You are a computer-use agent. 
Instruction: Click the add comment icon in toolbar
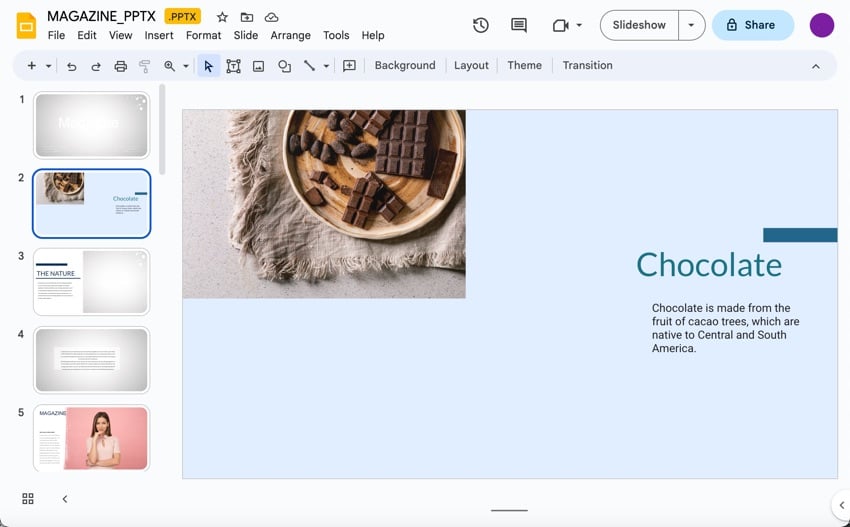[x=349, y=66]
